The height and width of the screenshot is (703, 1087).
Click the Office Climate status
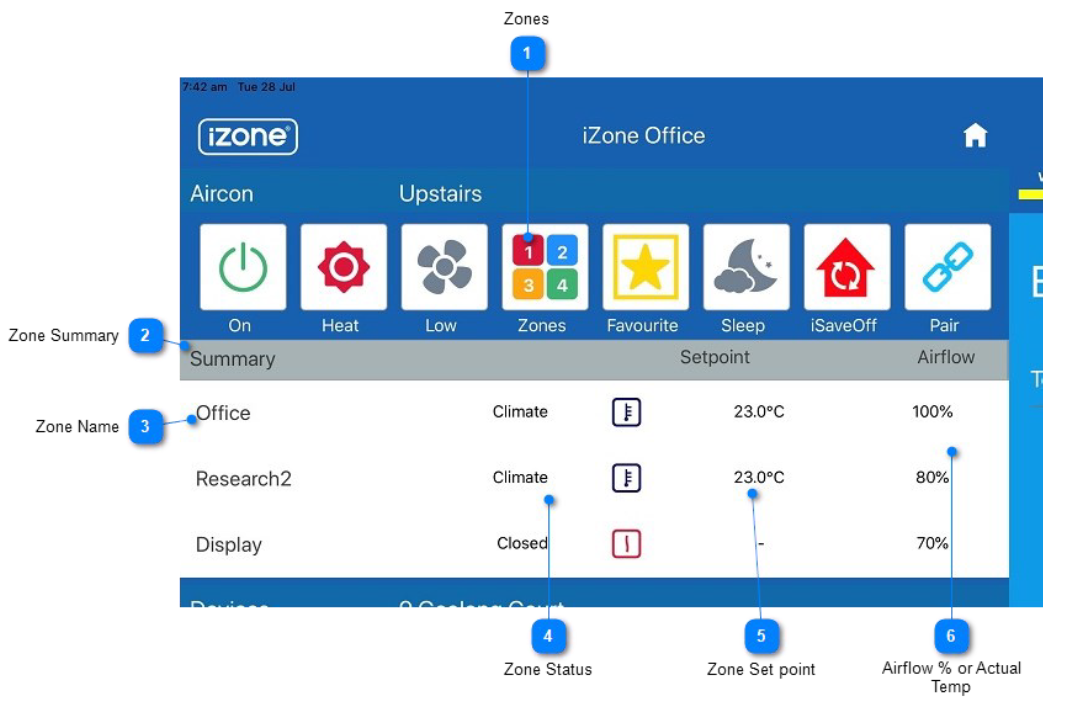pyautogui.click(x=520, y=412)
